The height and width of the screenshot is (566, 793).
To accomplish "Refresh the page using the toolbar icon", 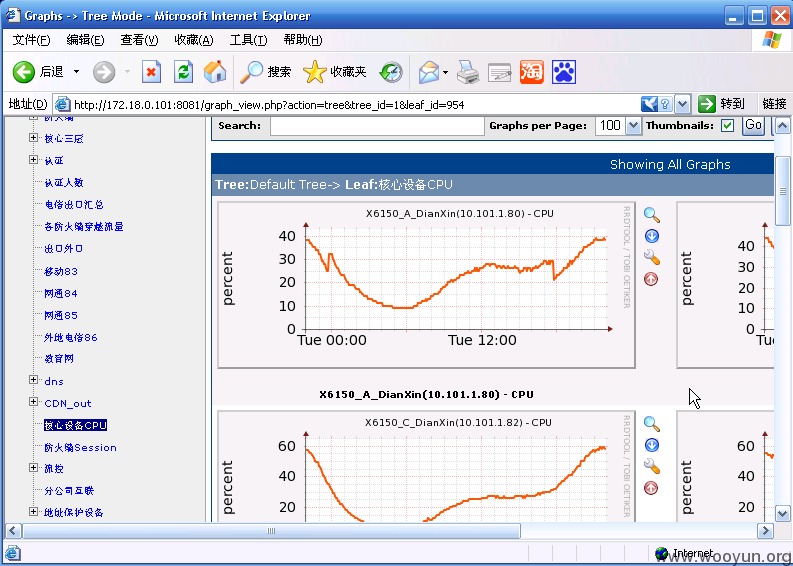I will coord(183,72).
